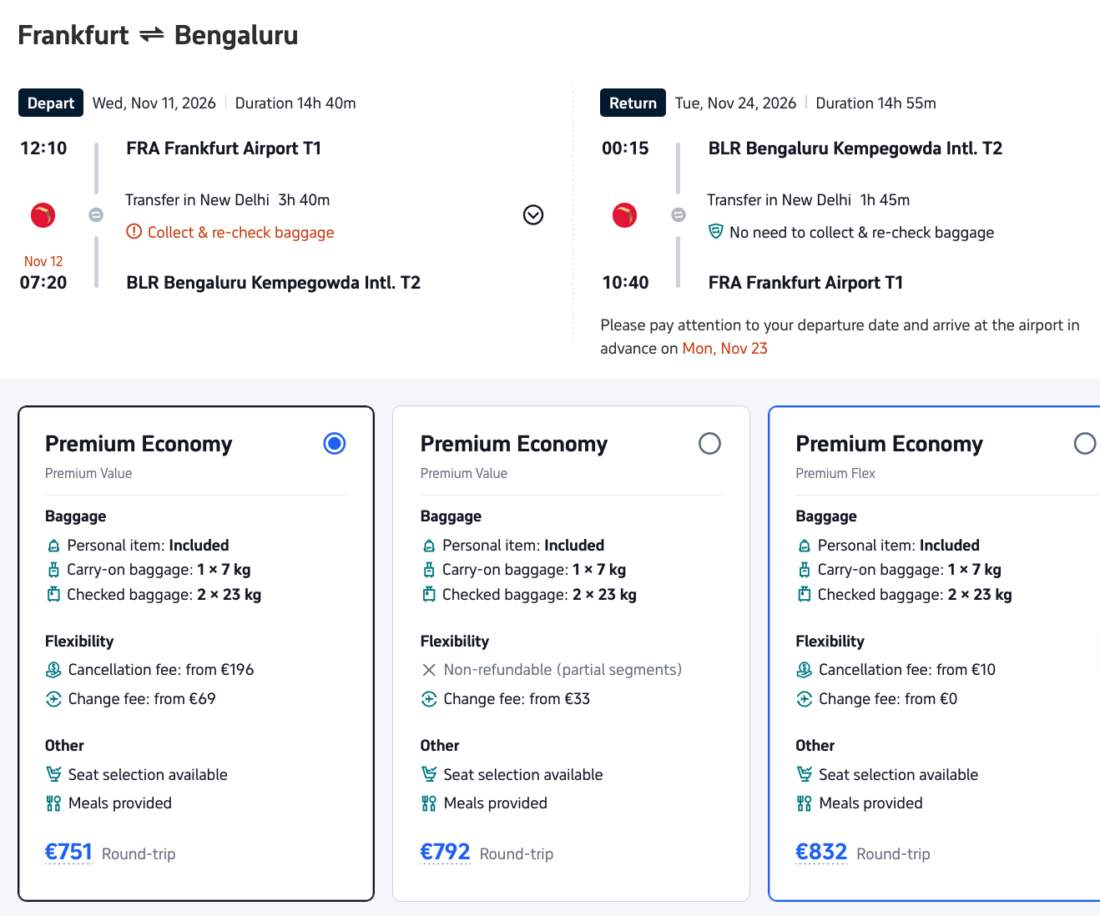Viewport: 1100px width, 916px height.
Task: Click the return transfer stop marker
Action: 678,215
